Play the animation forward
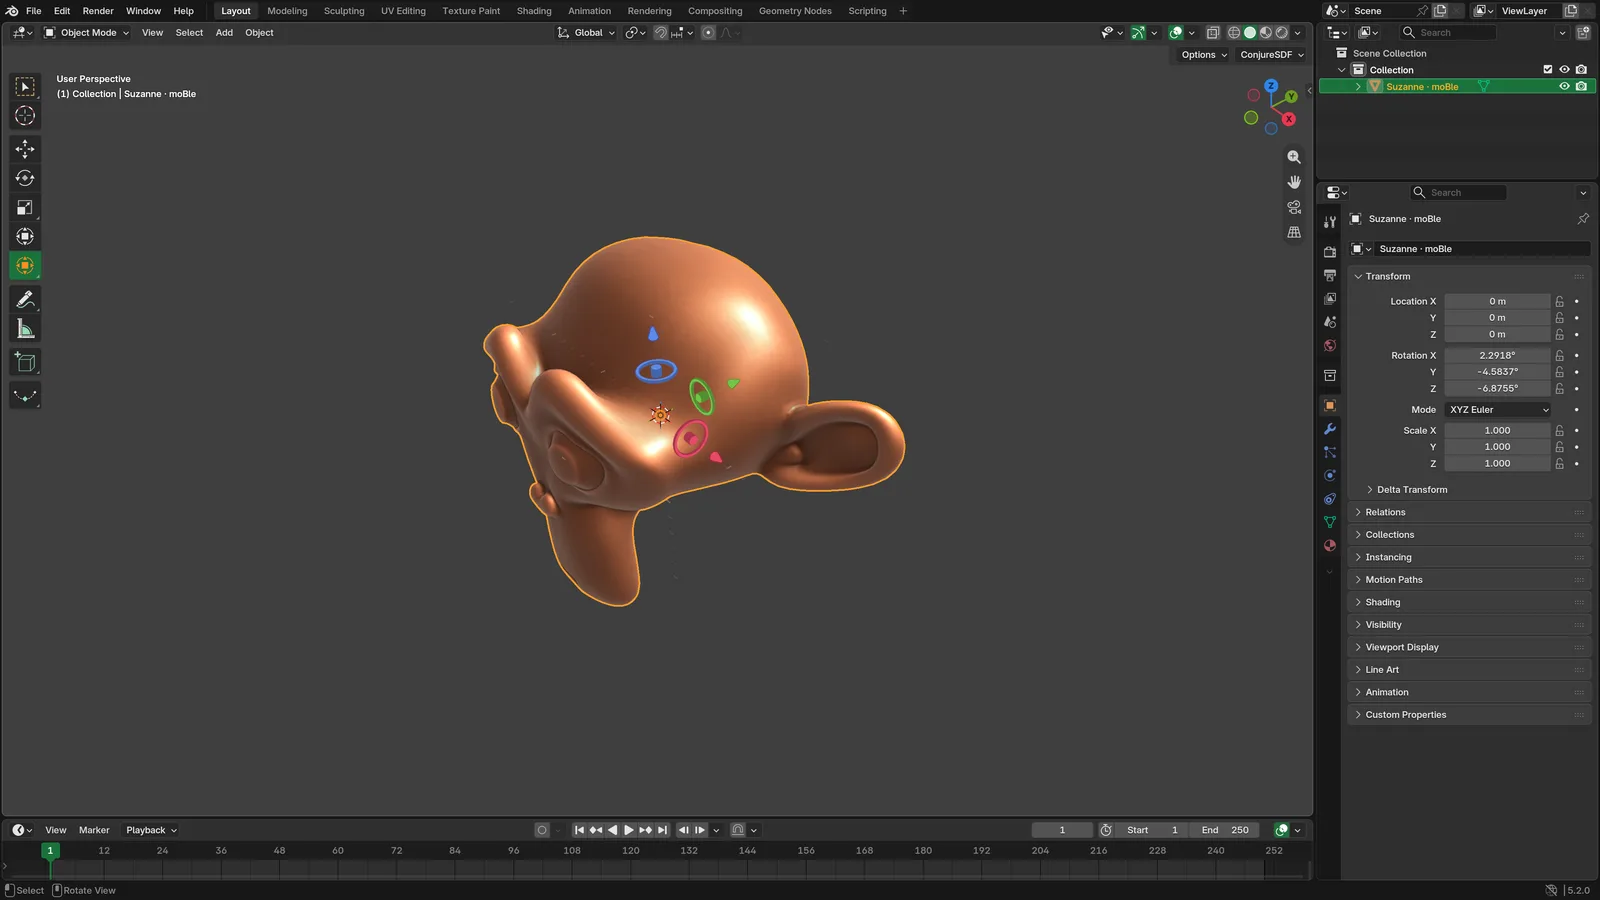1600x900 pixels. coord(629,830)
